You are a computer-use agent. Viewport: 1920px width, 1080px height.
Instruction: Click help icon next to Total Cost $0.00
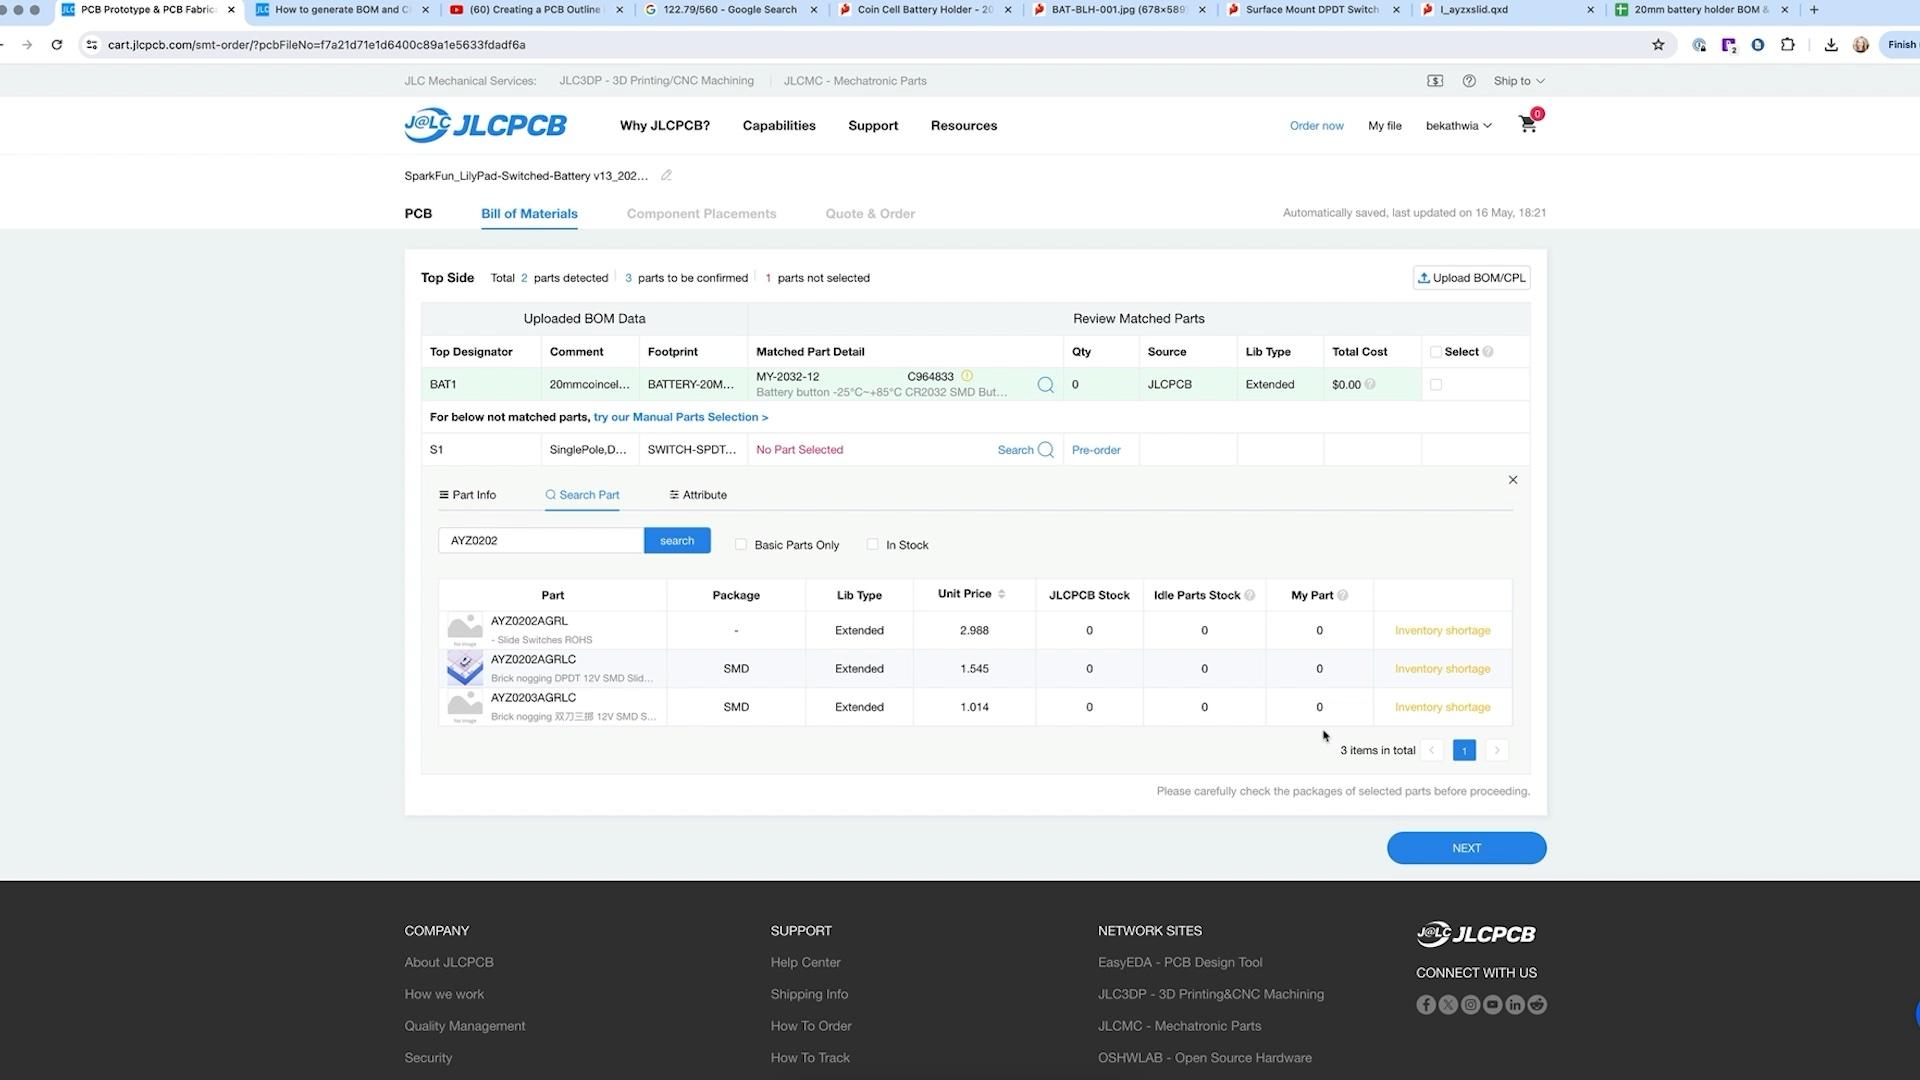[1370, 384]
